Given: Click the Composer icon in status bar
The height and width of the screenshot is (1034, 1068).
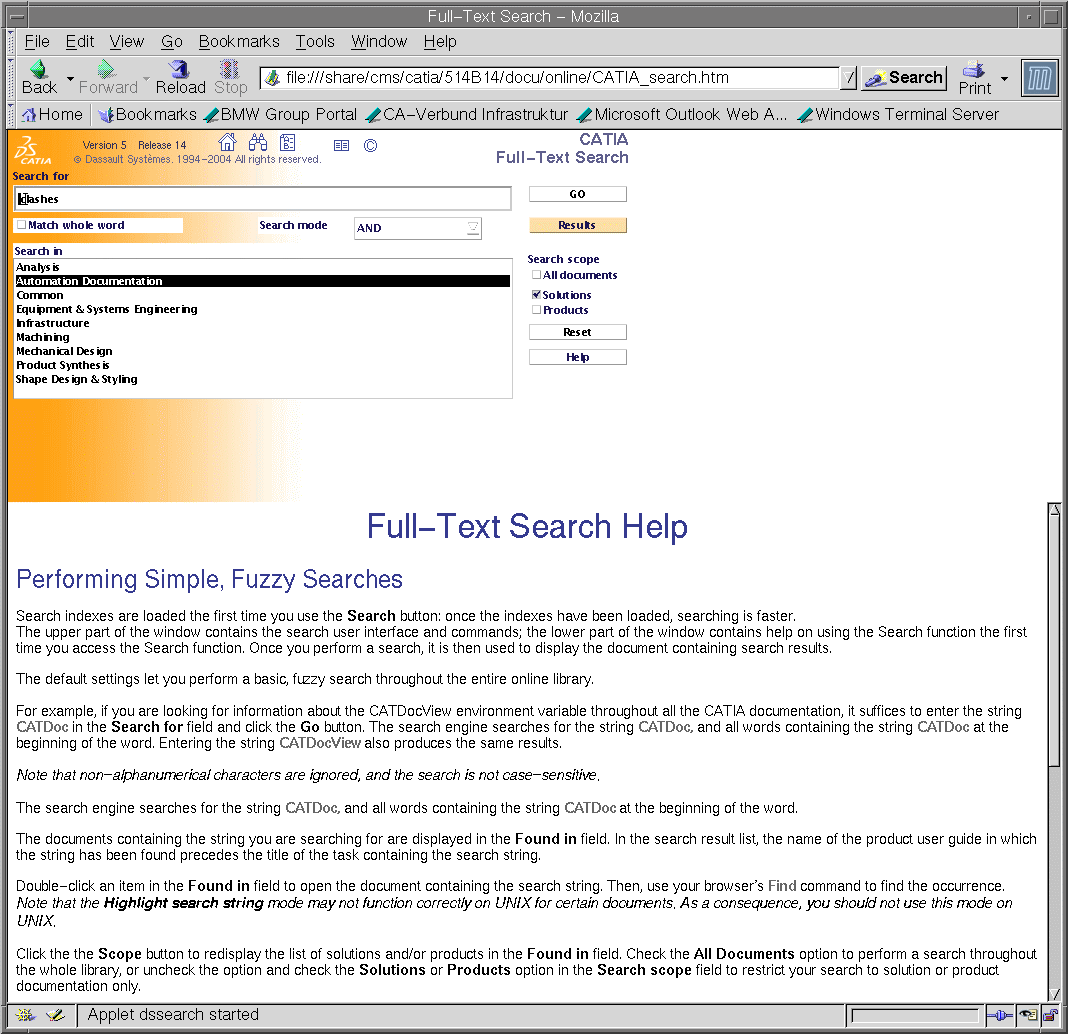Looking at the screenshot, I should click(x=56, y=1016).
